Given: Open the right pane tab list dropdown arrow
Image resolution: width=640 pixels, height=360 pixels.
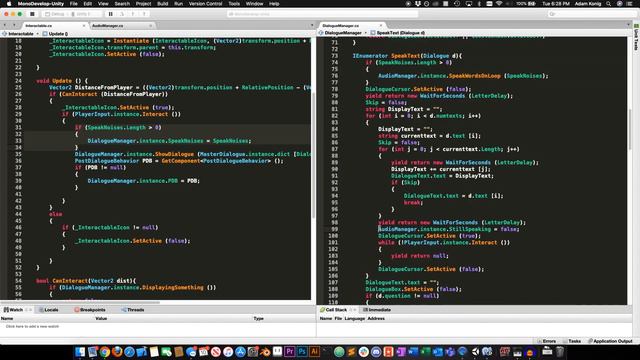Looking at the screenshot, I should click(629, 25).
